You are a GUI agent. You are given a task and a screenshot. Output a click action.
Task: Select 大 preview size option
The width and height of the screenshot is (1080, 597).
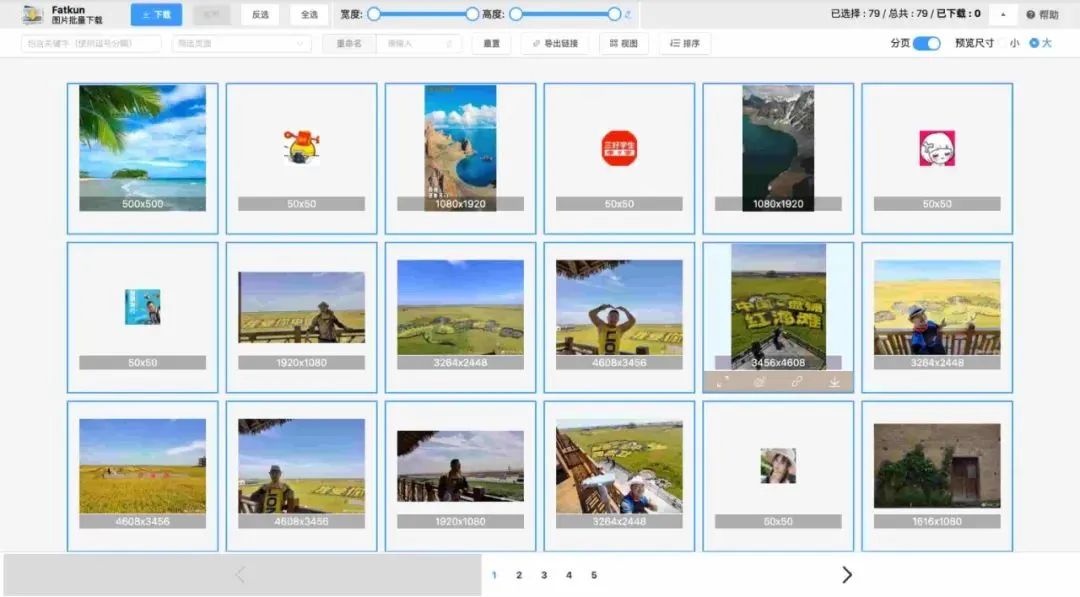pyautogui.click(x=1048, y=43)
